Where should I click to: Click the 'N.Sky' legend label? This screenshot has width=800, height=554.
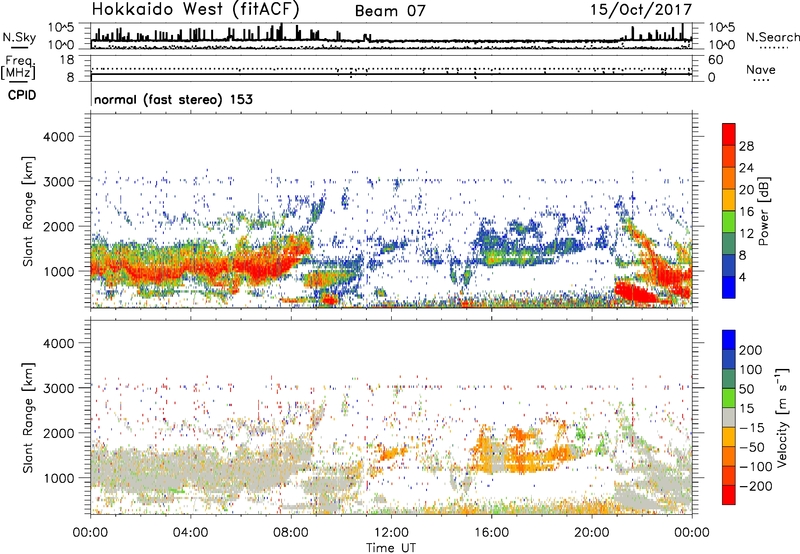pos(19,38)
